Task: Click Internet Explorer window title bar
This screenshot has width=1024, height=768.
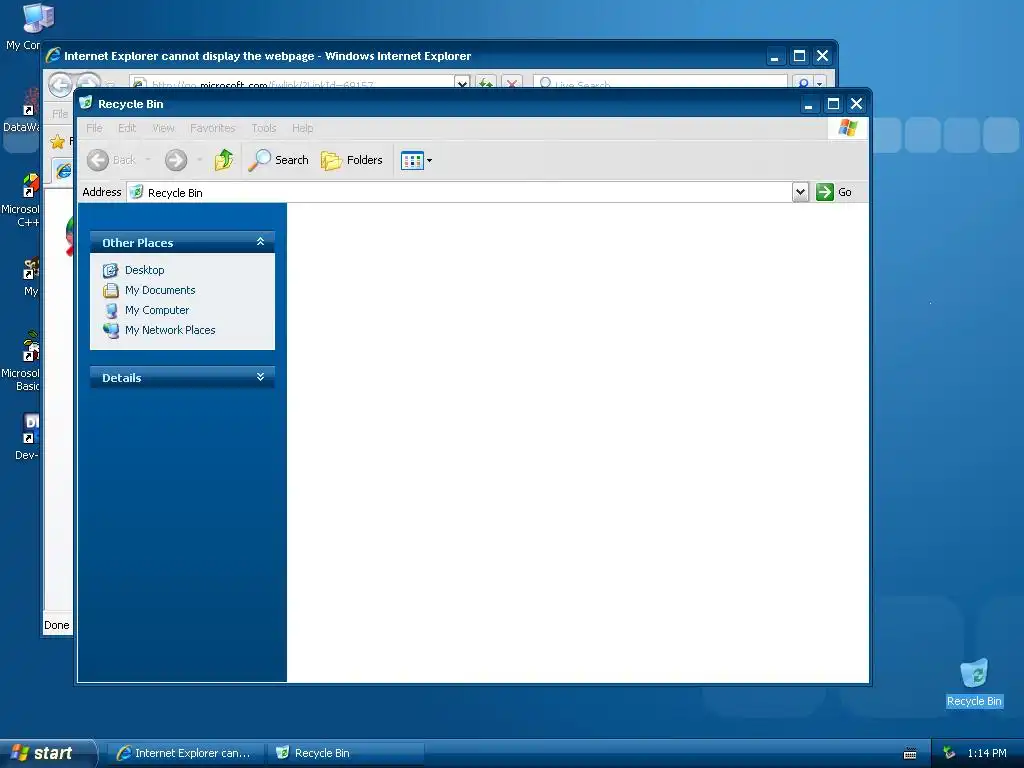Action: (x=405, y=56)
